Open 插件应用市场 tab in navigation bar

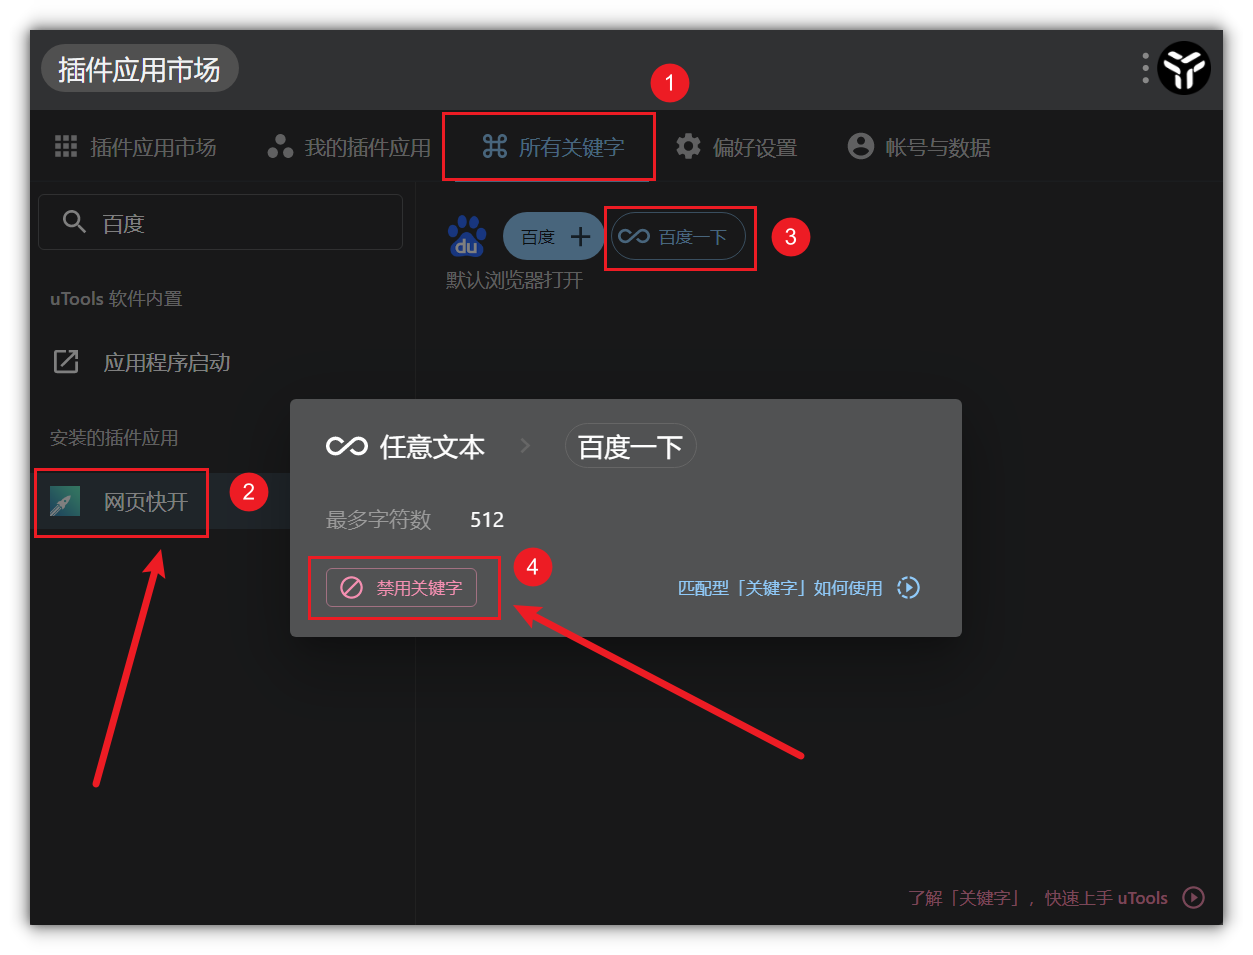coord(135,147)
